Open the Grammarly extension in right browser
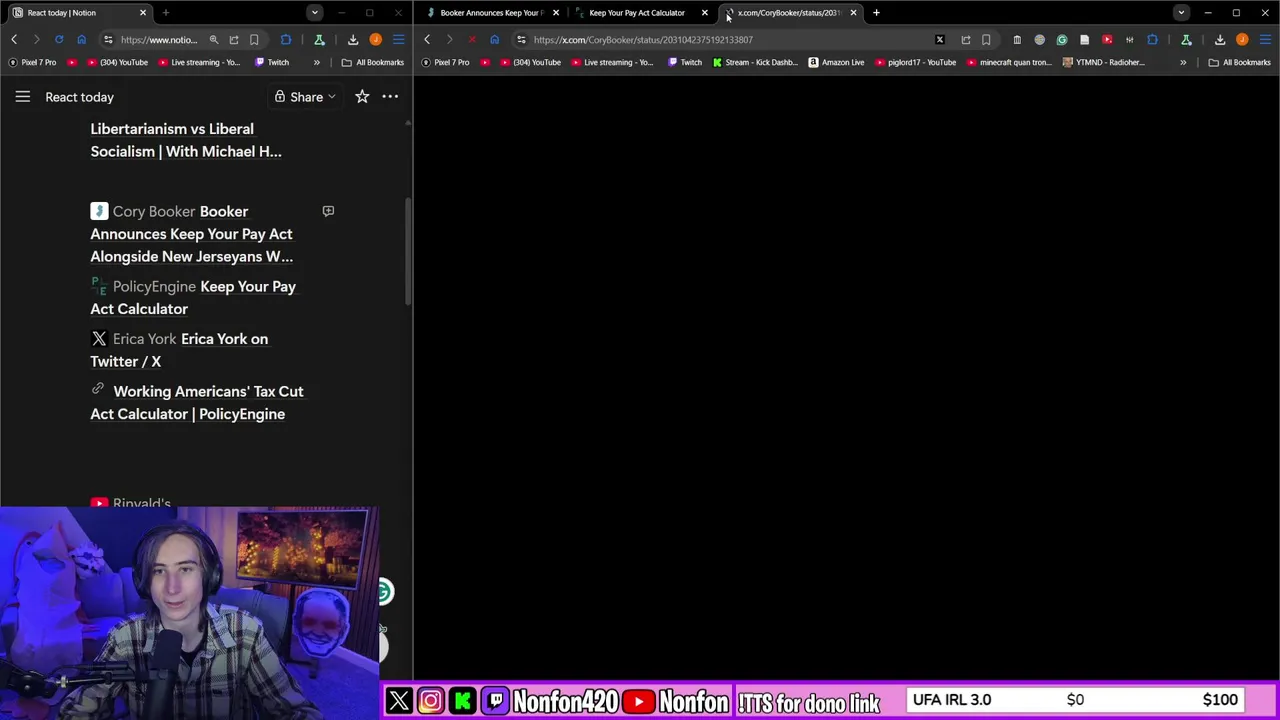This screenshot has height=720, width=1280. (x=1062, y=40)
